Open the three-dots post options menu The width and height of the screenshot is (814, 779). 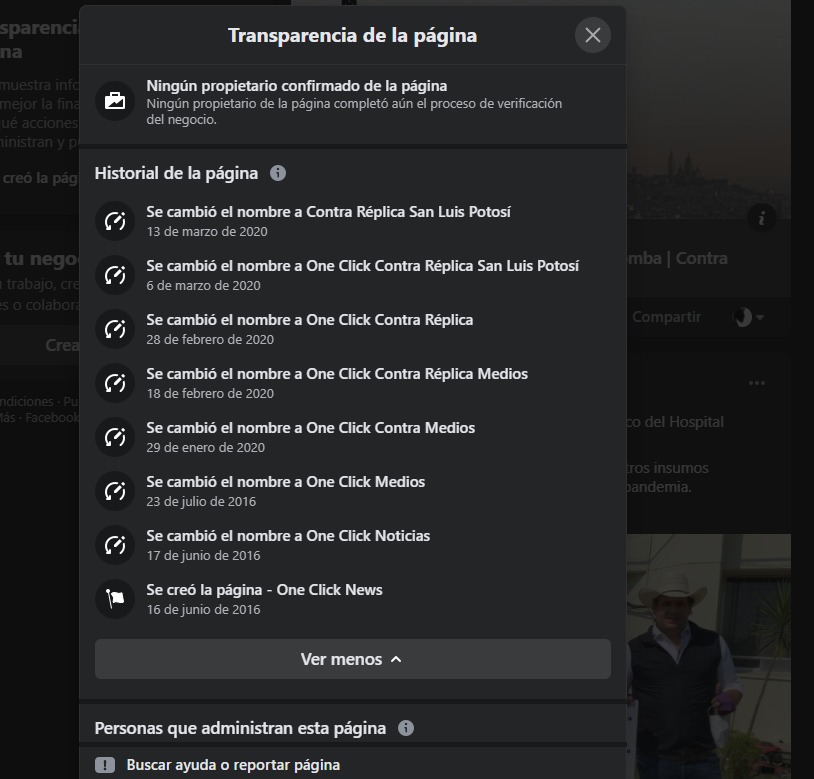(x=757, y=383)
